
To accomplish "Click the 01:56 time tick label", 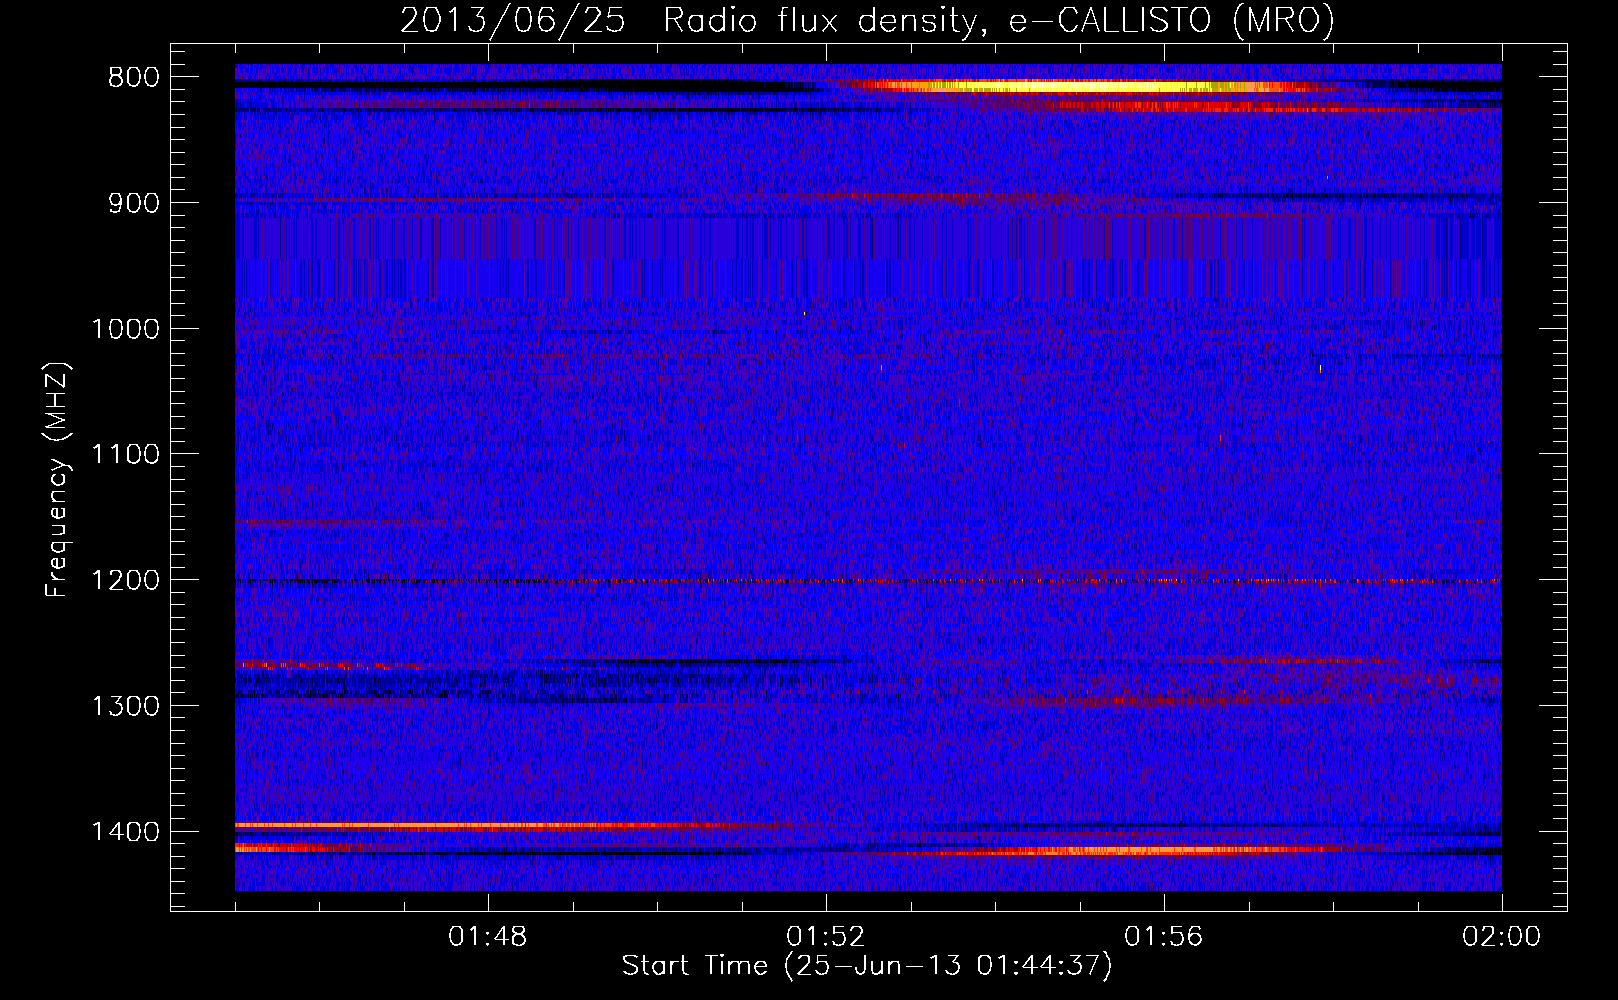I will click(1164, 937).
